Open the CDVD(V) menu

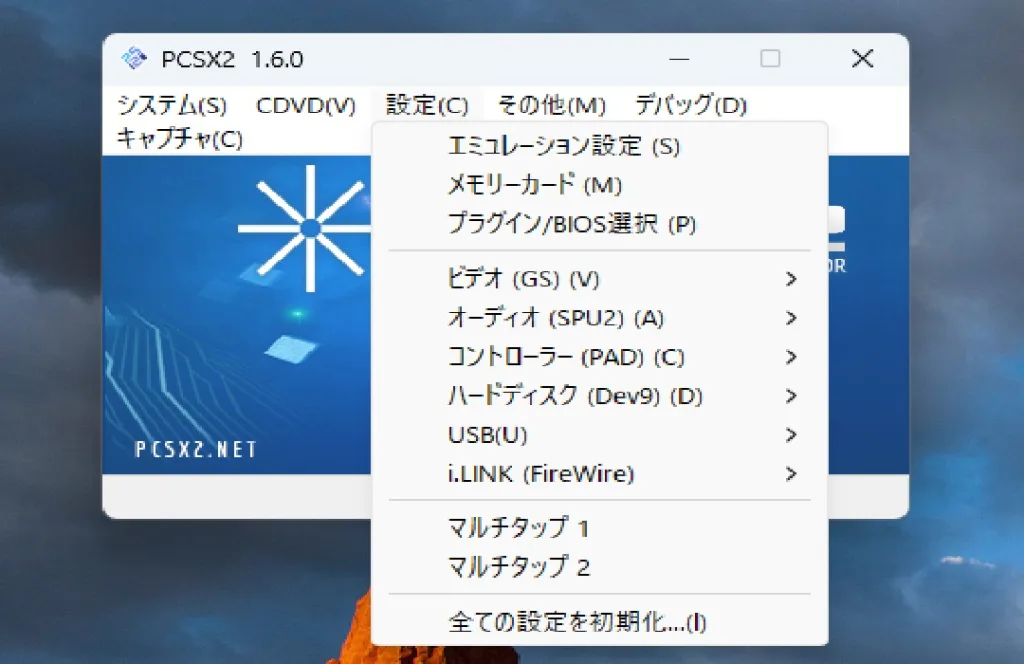306,105
